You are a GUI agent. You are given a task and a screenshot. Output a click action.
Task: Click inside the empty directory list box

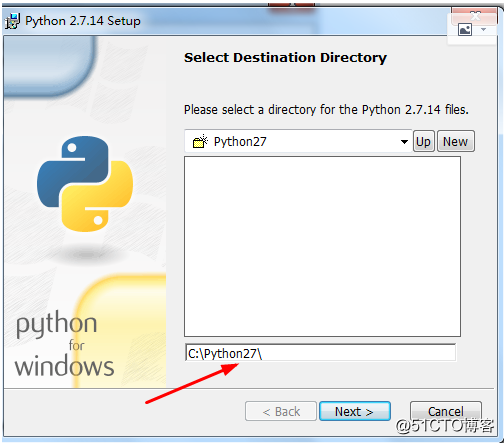tap(322, 246)
